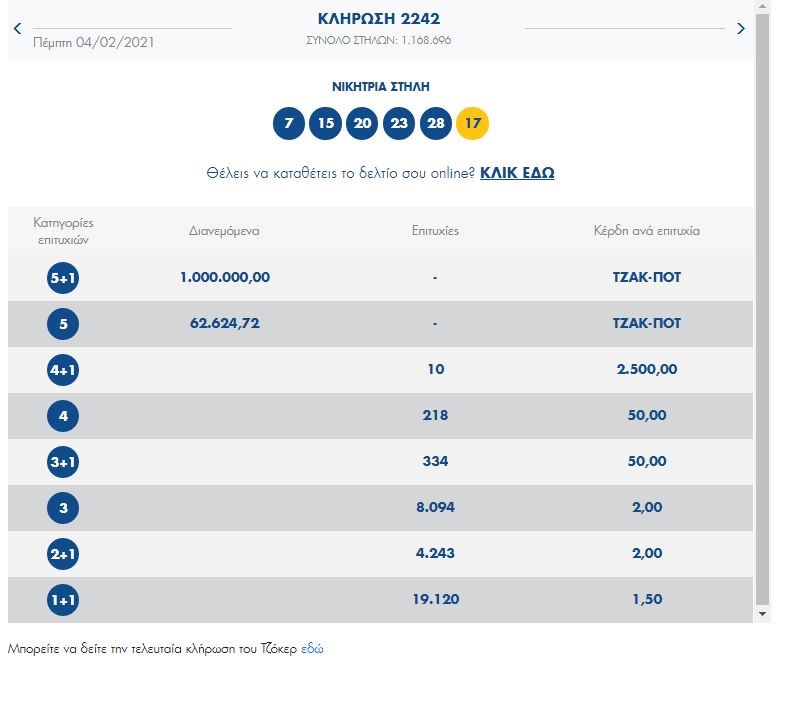The width and height of the screenshot is (791, 705).
Task: Go to the previous draw with left chevron
Action: pyautogui.click(x=17, y=29)
